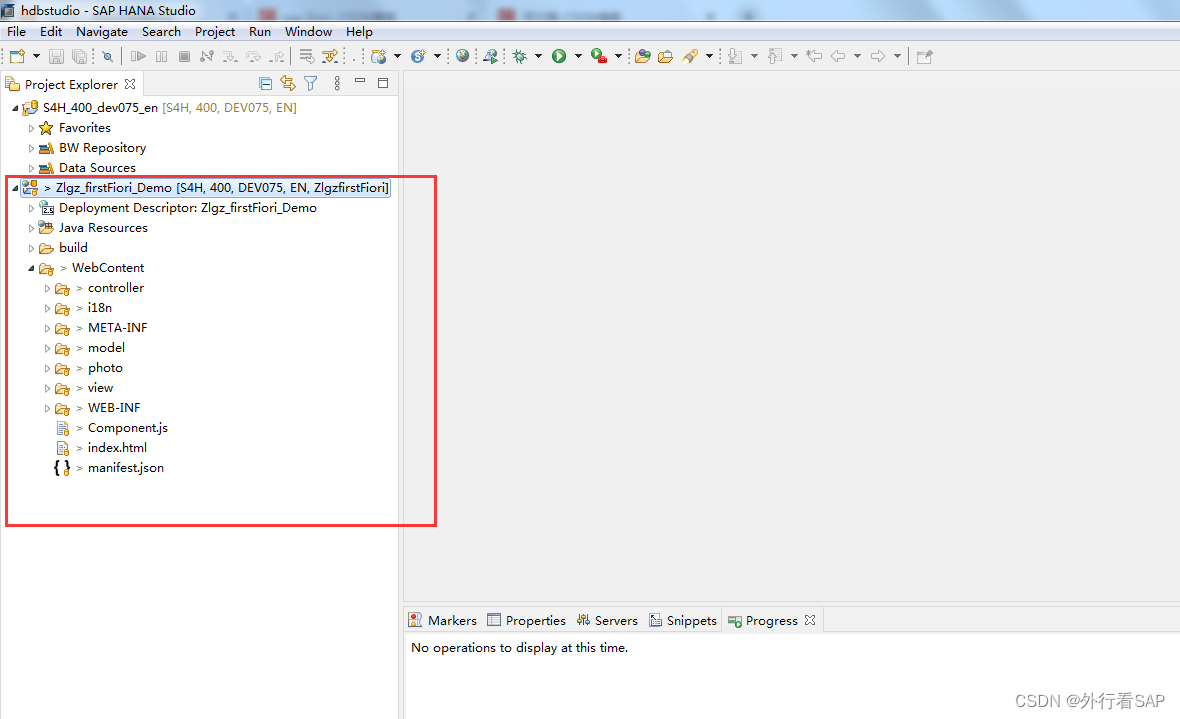The height and width of the screenshot is (719, 1180).
Task: Select the manifest.json file
Action: click(x=126, y=468)
